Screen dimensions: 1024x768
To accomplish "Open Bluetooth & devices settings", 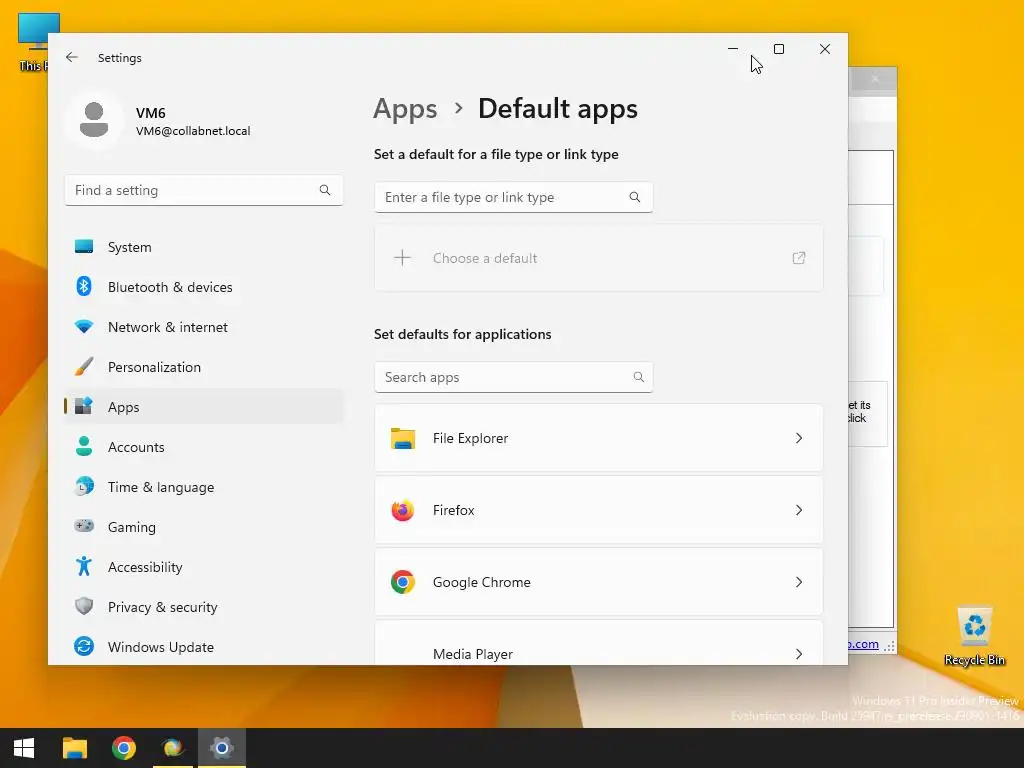I will point(204,287).
